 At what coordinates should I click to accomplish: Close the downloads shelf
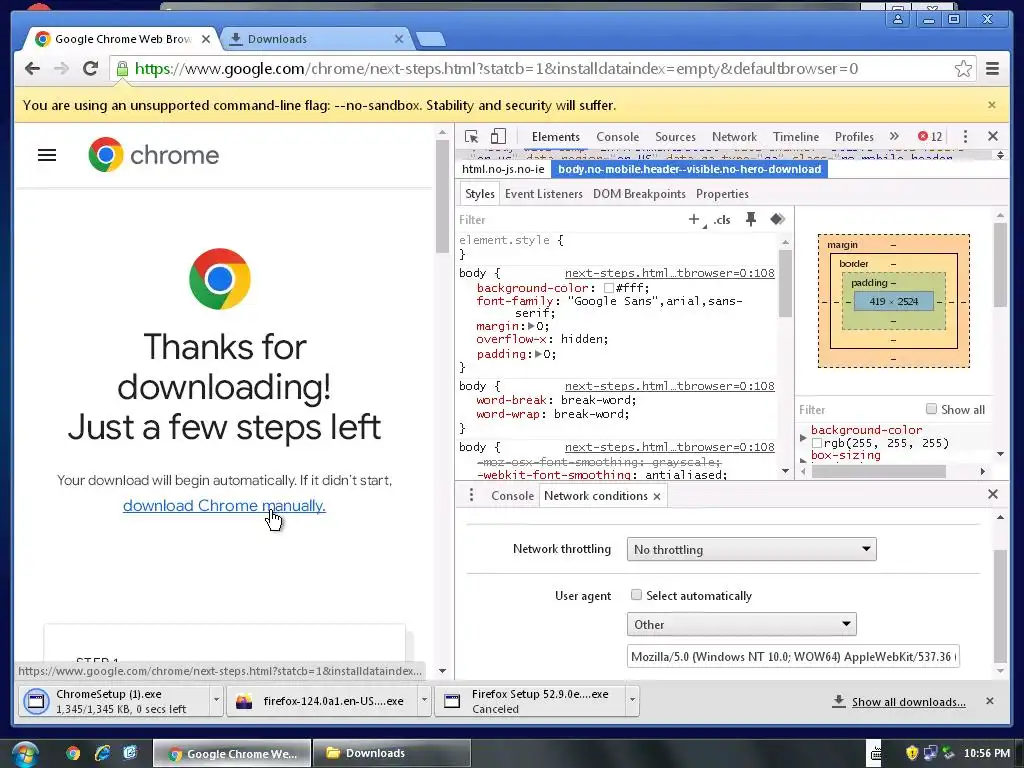990,701
